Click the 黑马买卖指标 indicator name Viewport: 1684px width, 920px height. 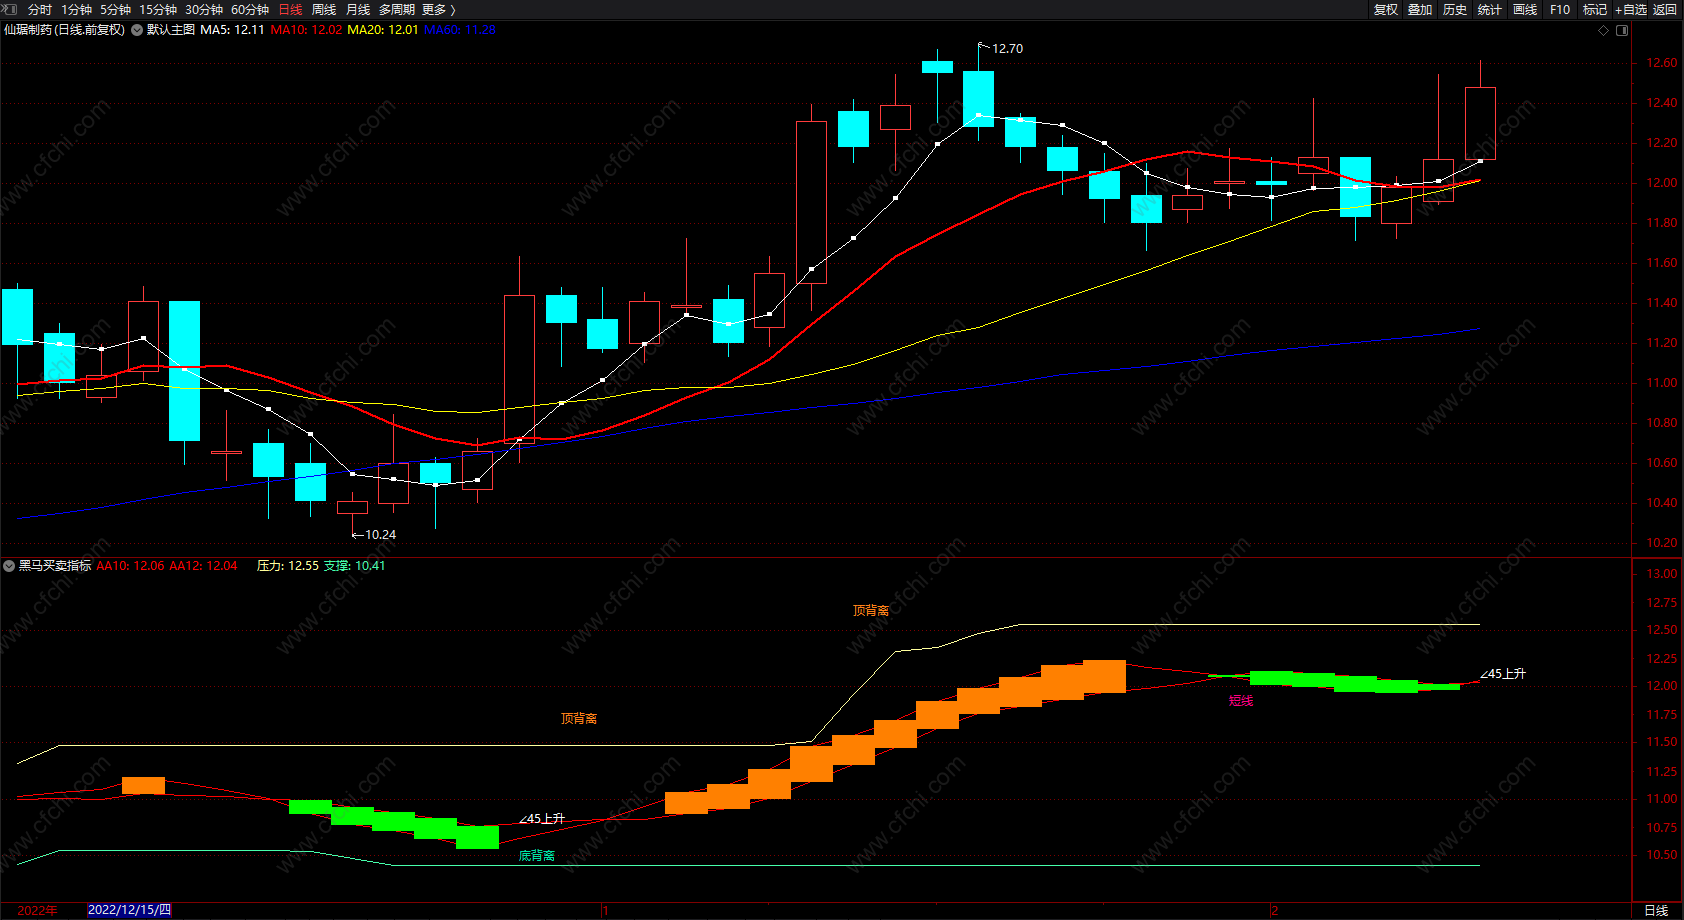[x=55, y=566]
